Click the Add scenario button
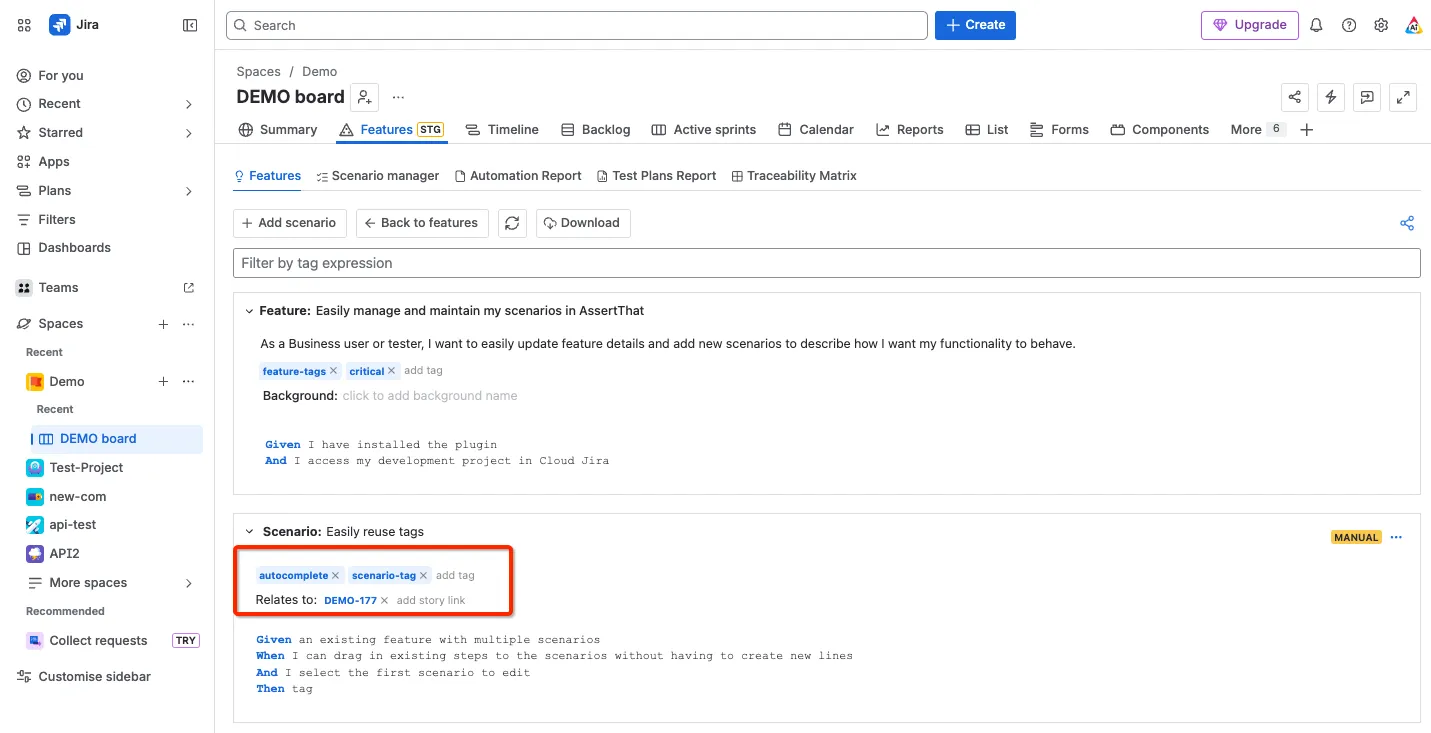The width and height of the screenshot is (1431, 733). (290, 223)
